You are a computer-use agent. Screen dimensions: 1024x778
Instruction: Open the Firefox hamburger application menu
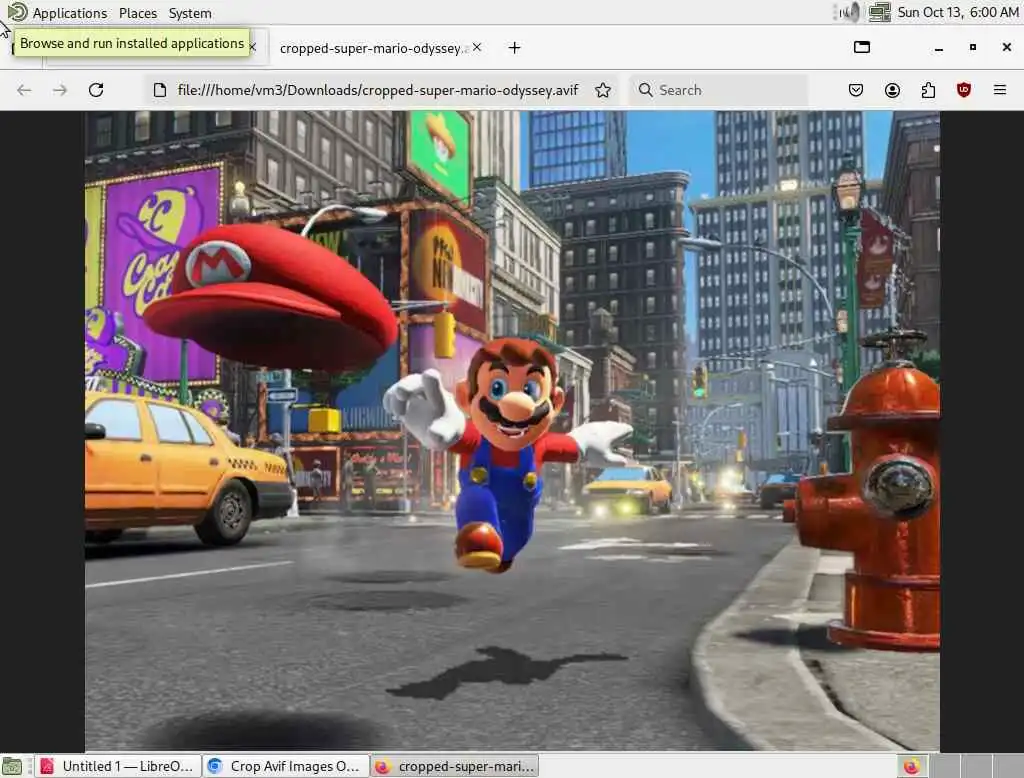(x=1000, y=90)
